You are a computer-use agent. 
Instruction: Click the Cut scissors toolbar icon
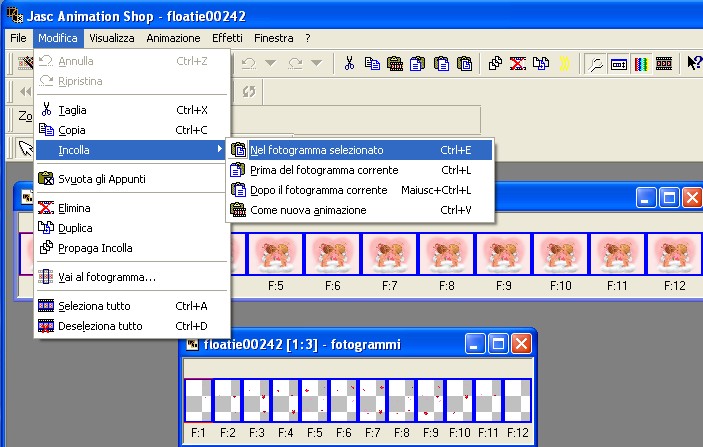(x=349, y=63)
